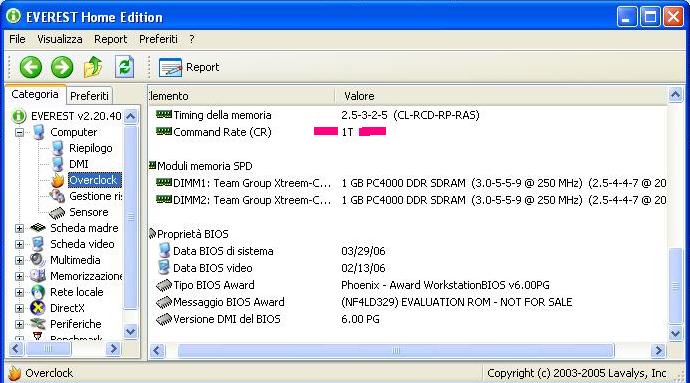Expand the Scheda video tree node
This screenshot has width=690, height=383.
click(x=19, y=244)
